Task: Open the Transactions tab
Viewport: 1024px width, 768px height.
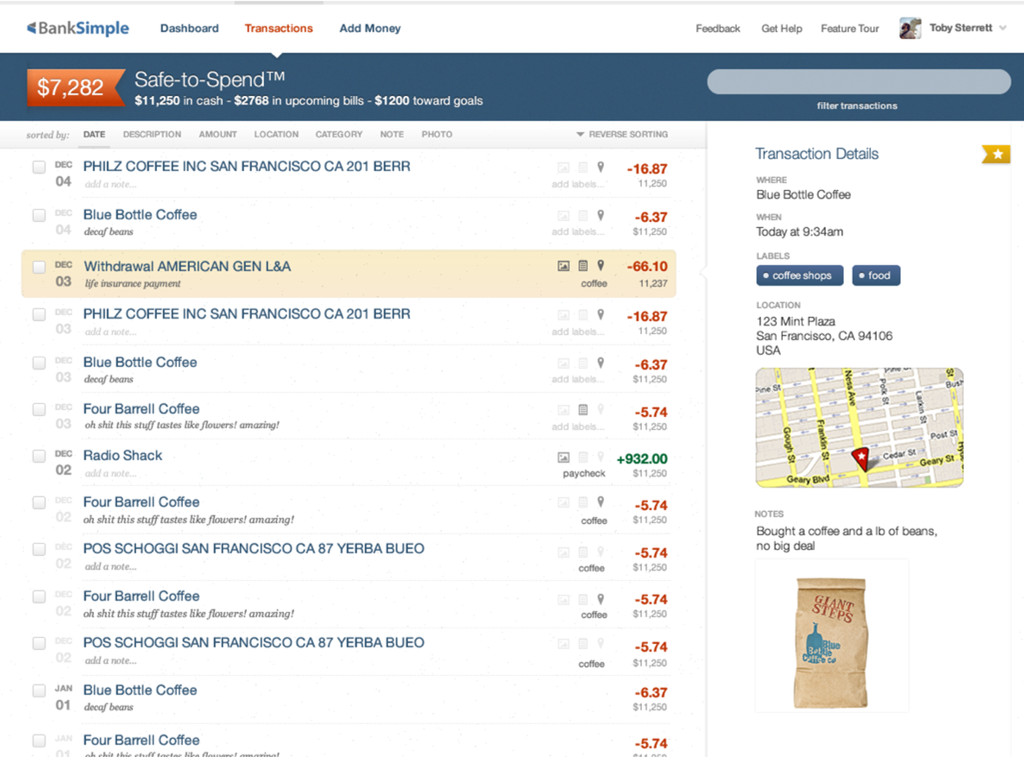Action: coord(279,28)
